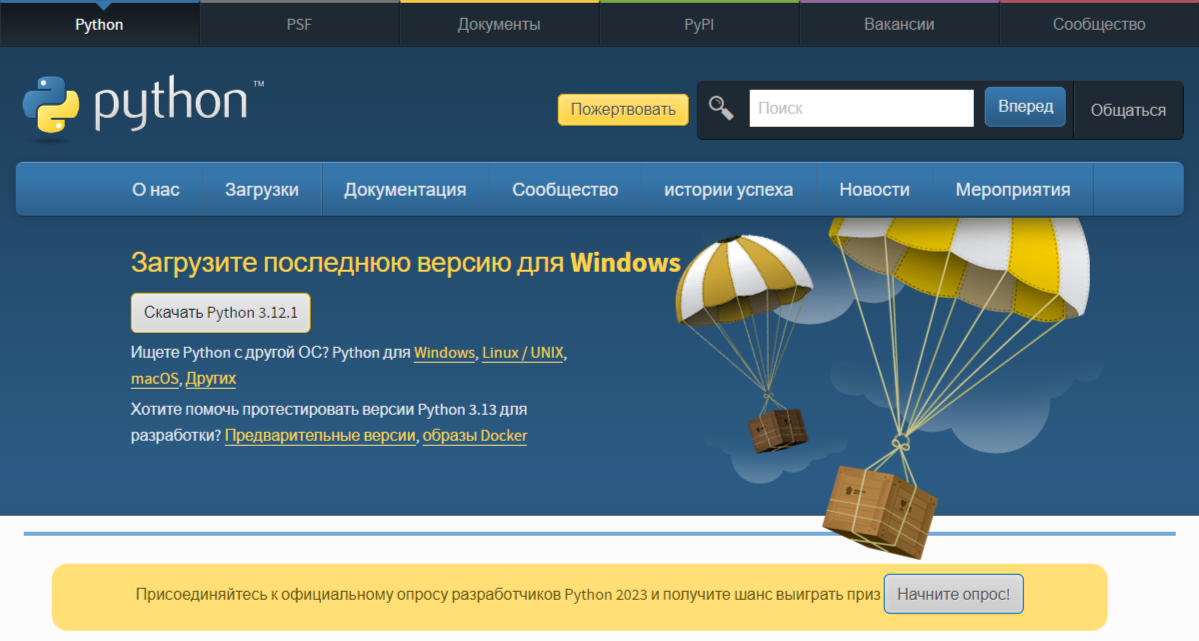Open the Общаться dropdown
The width and height of the screenshot is (1199, 641).
click(x=1128, y=110)
